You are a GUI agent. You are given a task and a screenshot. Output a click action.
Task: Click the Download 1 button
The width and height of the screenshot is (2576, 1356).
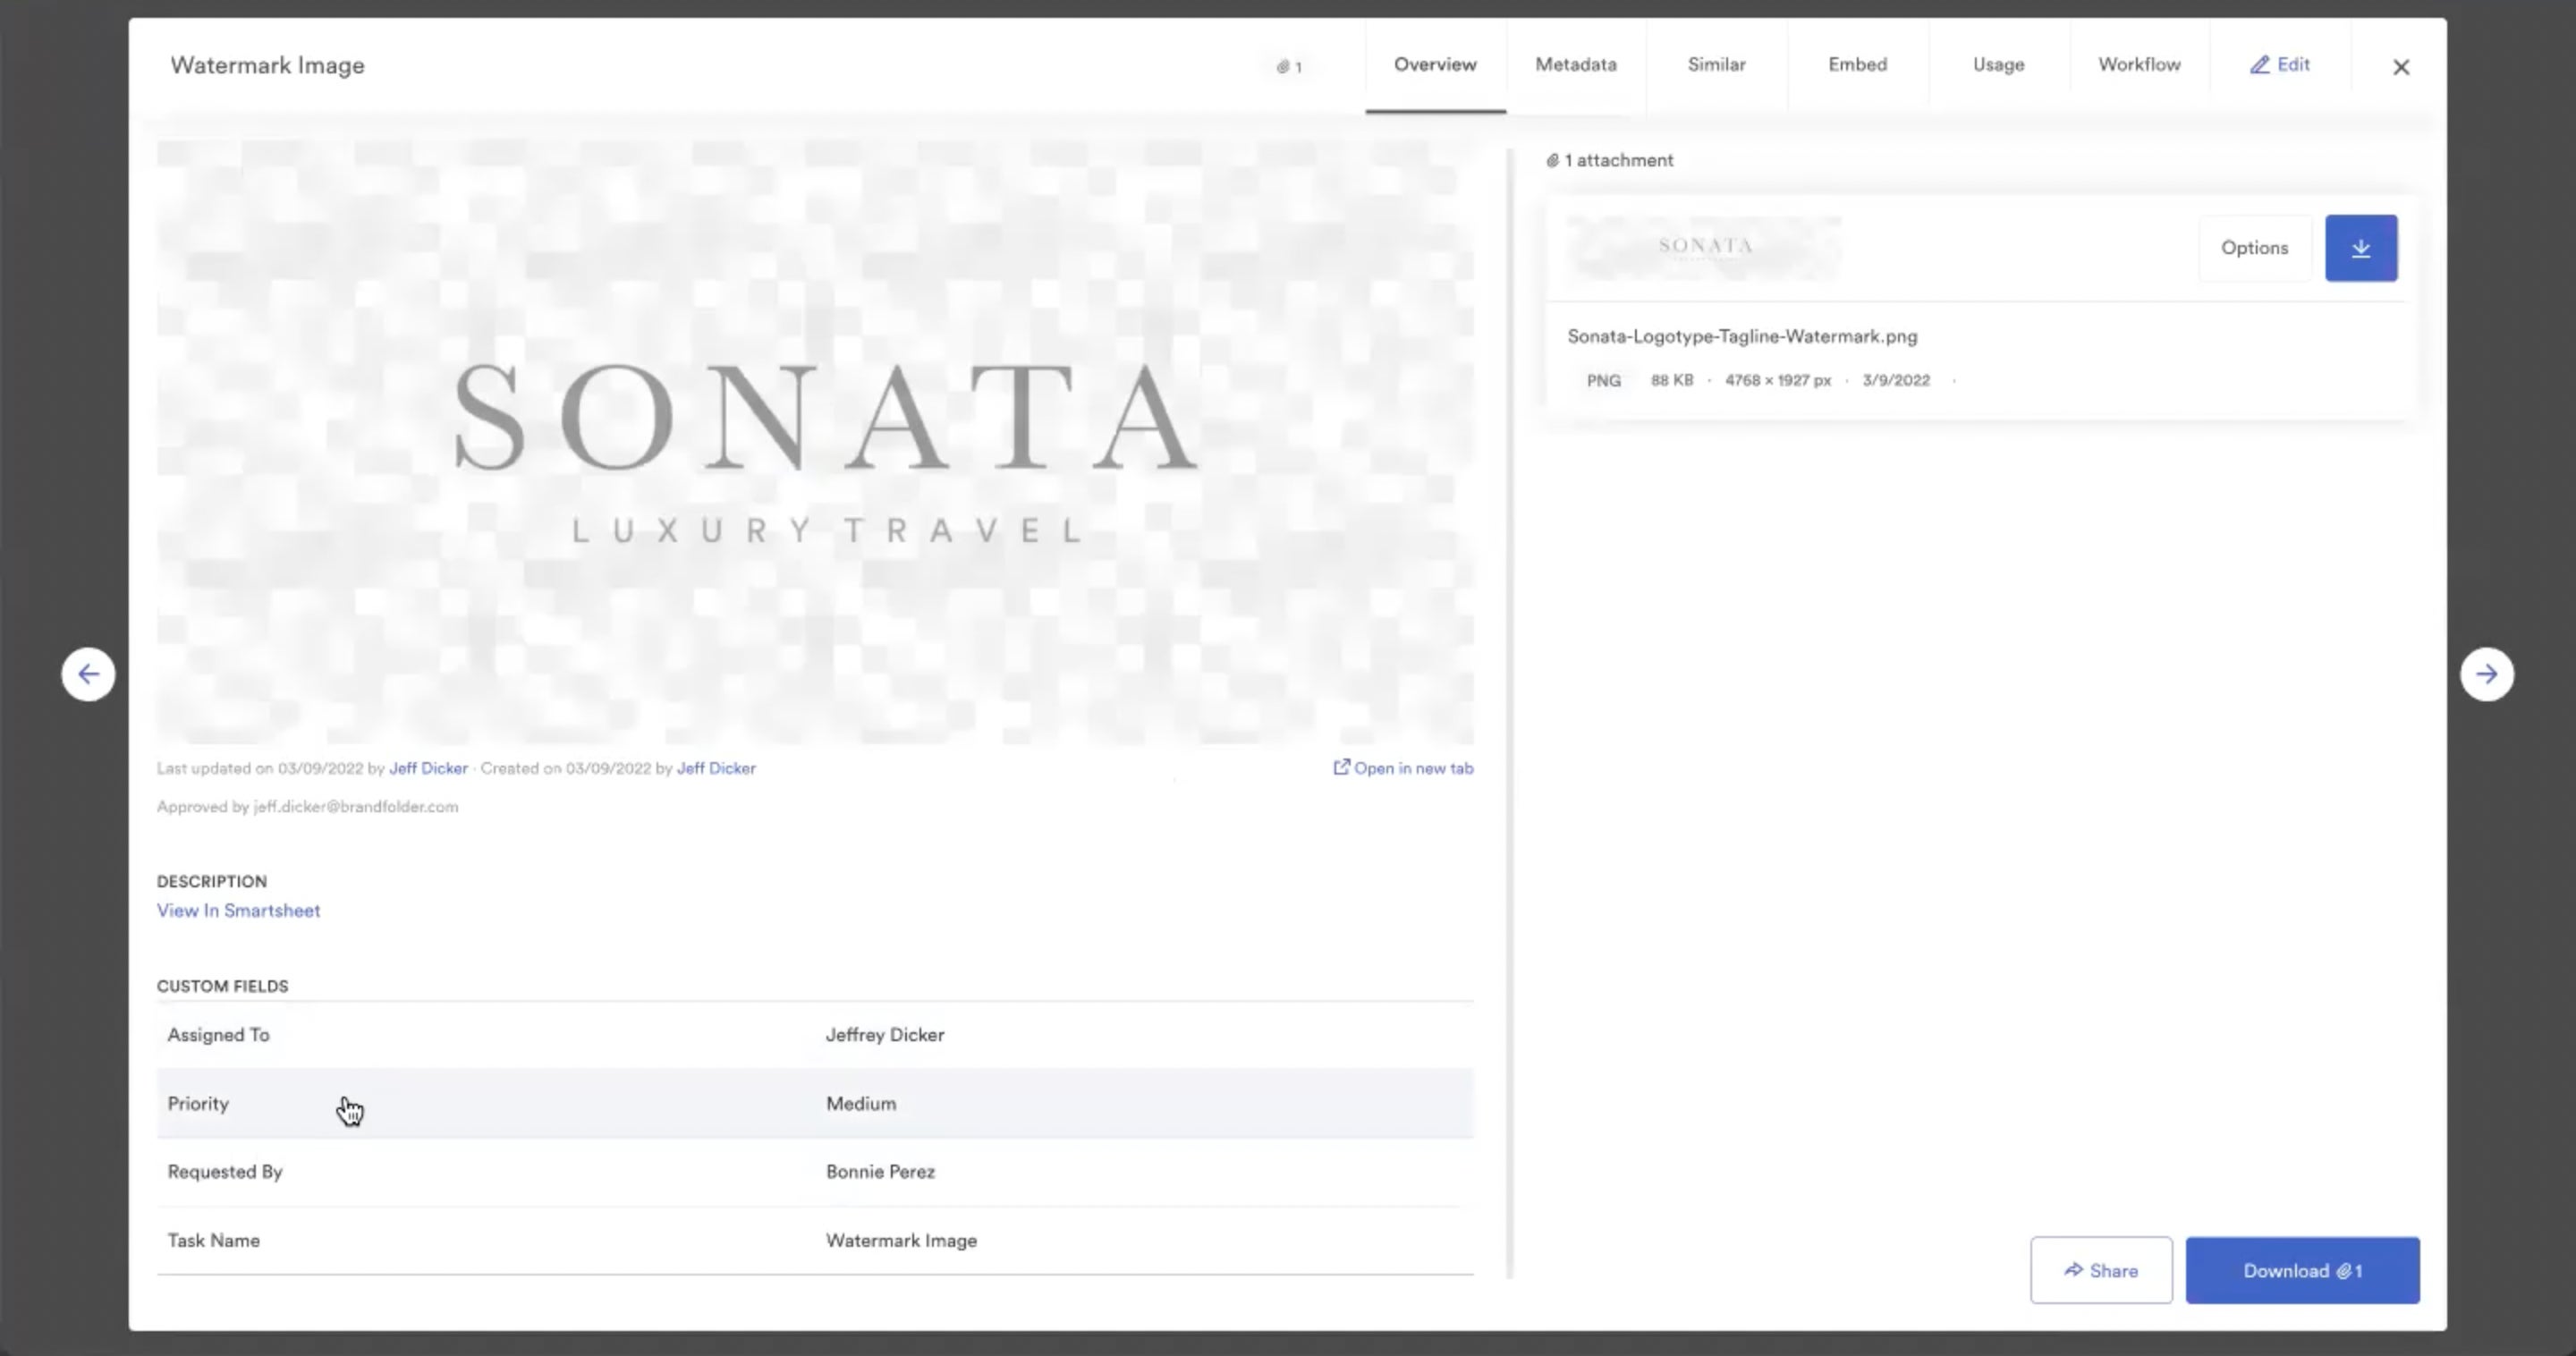[2302, 1270]
